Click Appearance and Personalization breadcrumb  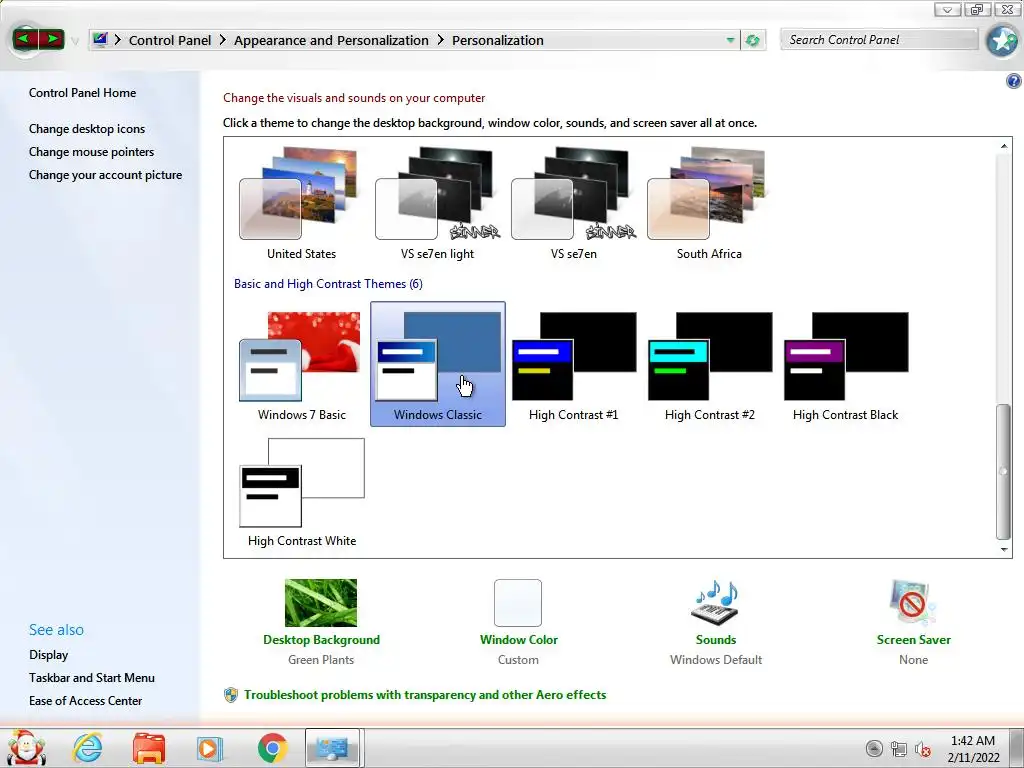click(x=331, y=40)
